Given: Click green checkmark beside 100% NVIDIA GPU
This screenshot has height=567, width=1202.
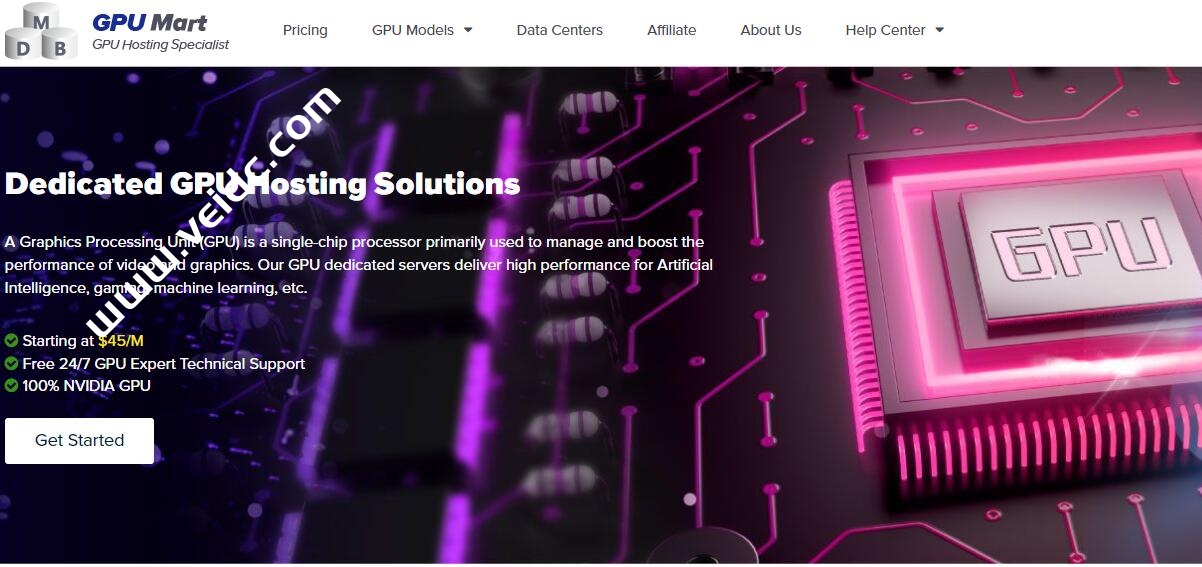Looking at the screenshot, I should 11,385.
